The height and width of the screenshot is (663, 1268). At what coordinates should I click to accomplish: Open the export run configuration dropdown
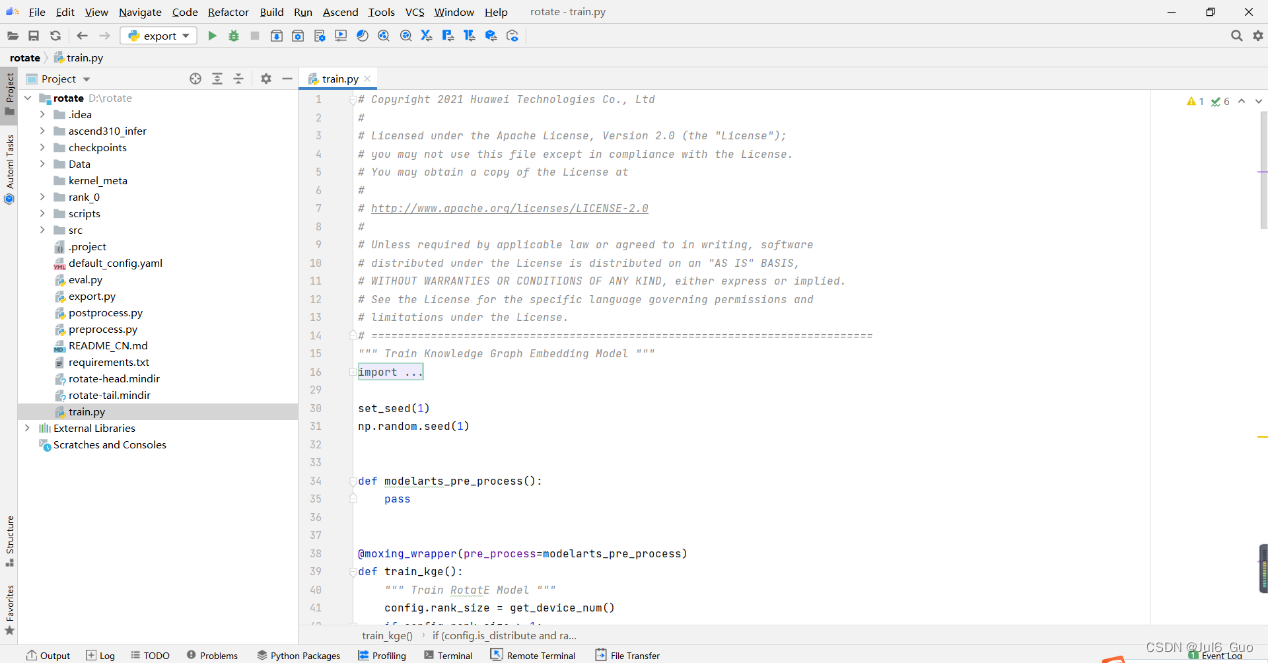tap(158, 36)
